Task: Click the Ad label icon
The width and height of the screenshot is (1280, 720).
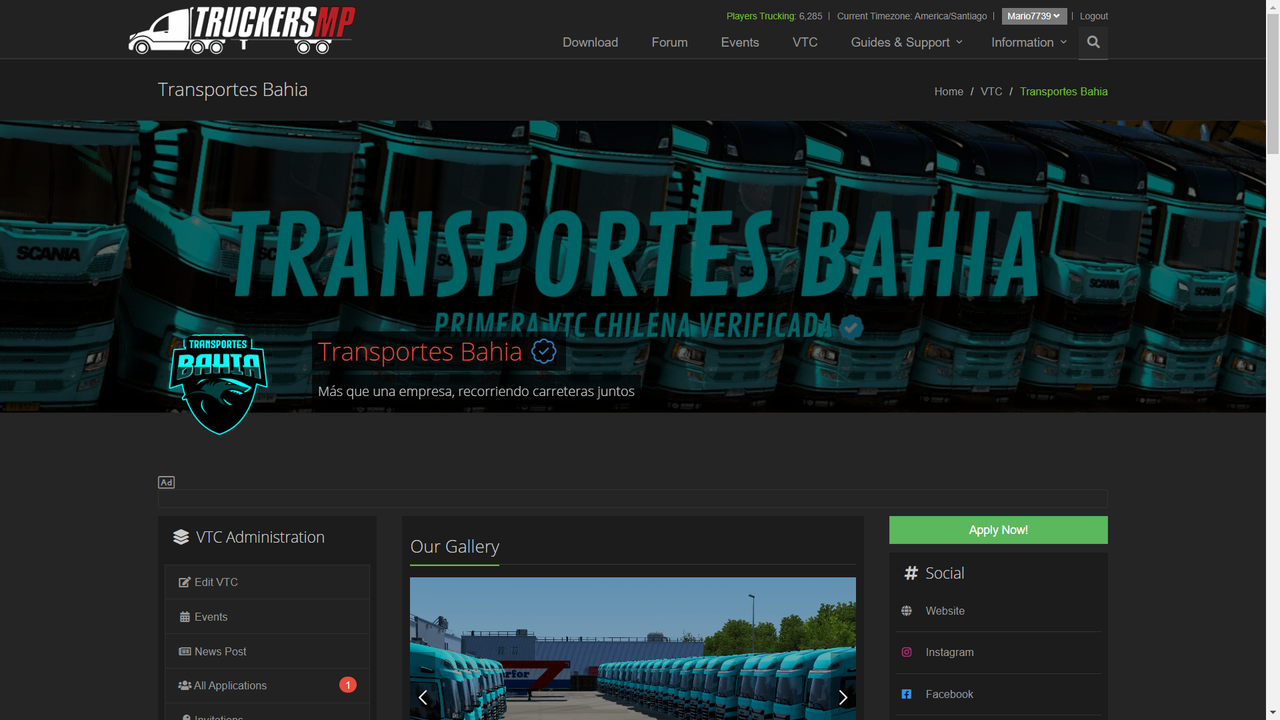Action: point(166,482)
